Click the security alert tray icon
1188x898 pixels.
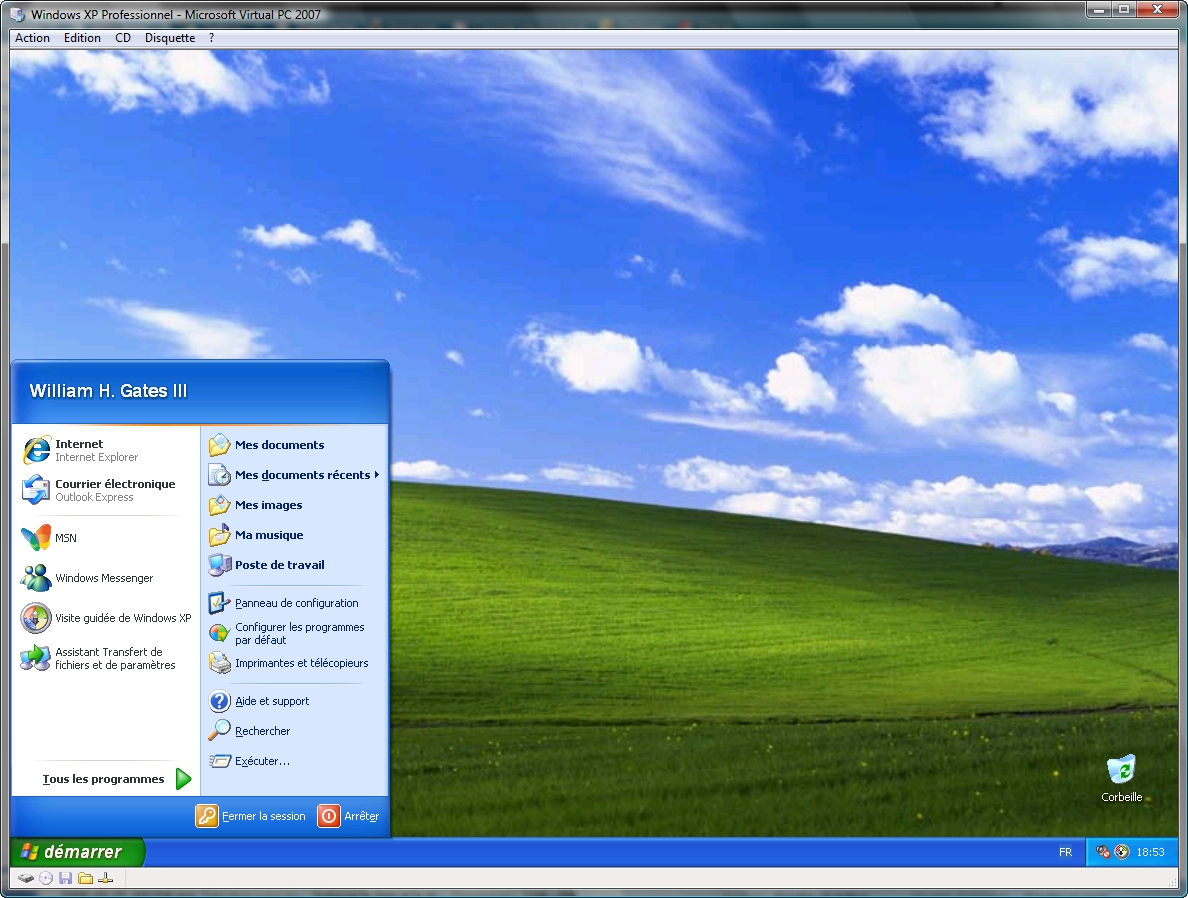1103,852
